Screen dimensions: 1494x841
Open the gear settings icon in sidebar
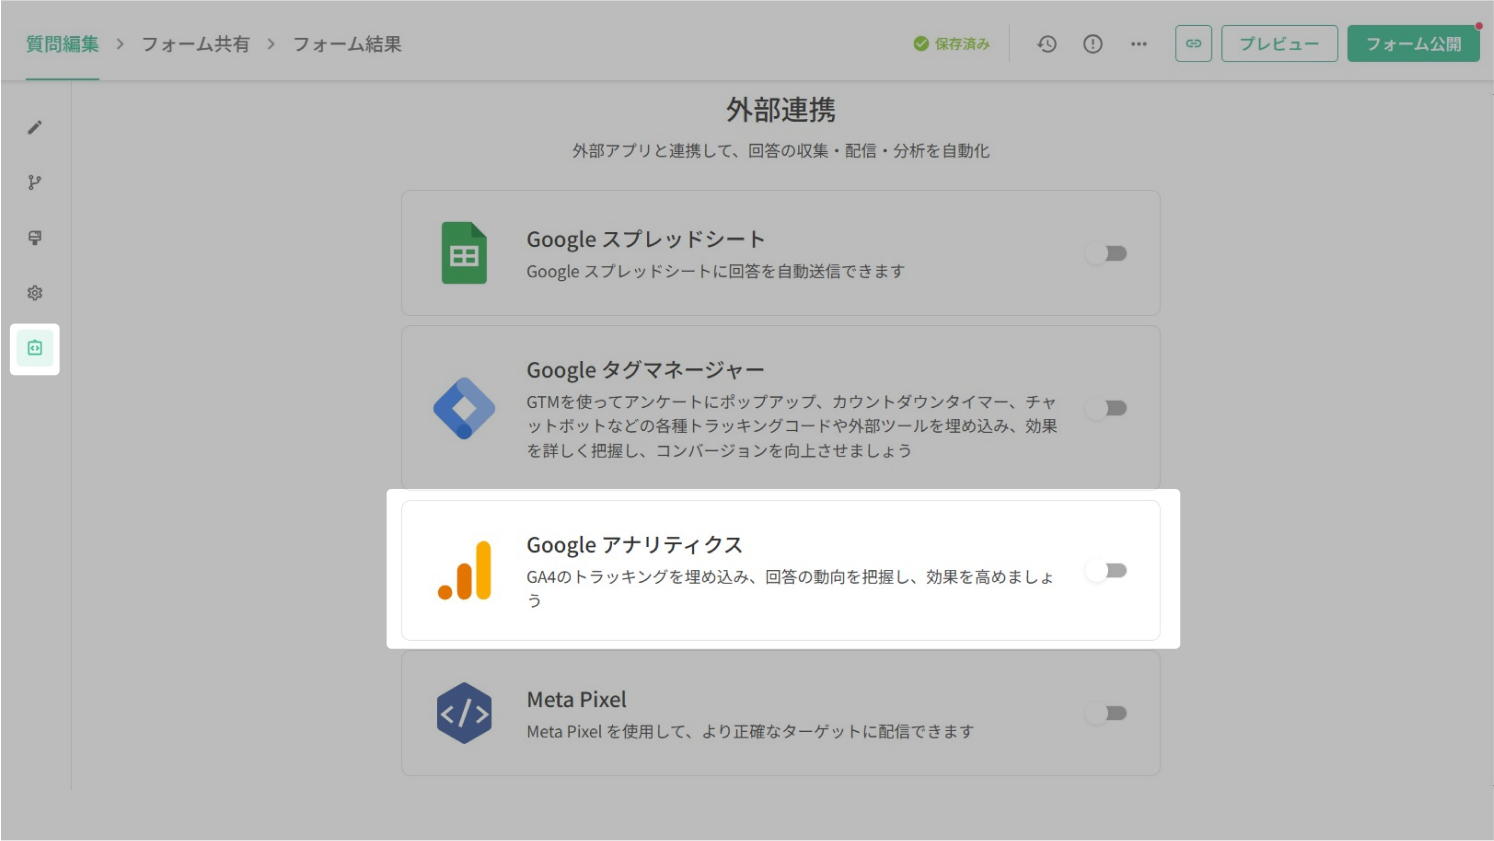point(35,293)
